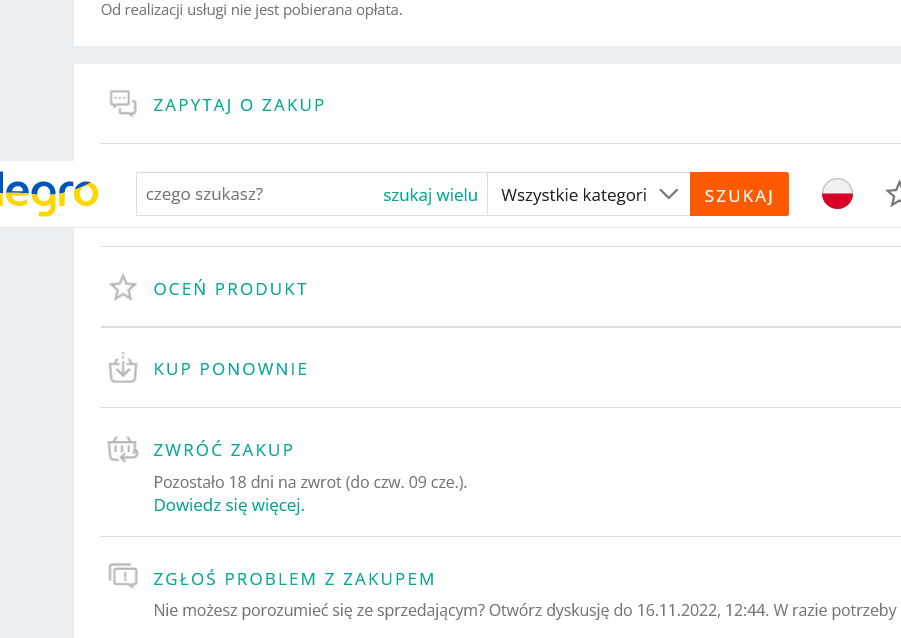Click the chevron arrow in category selector
The image size is (901, 638).
pos(669,194)
